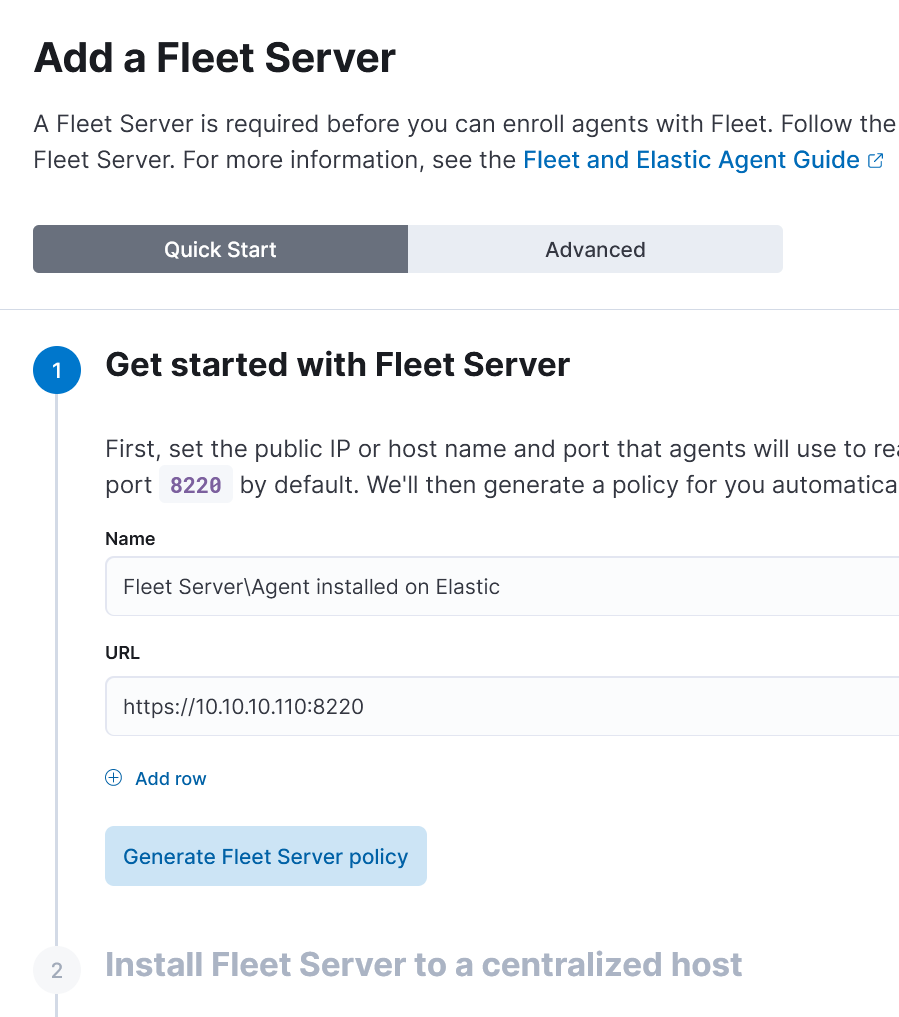Click the step 2 number circle
Image resolution: width=899 pixels, height=1017 pixels.
tap(57, 970)
